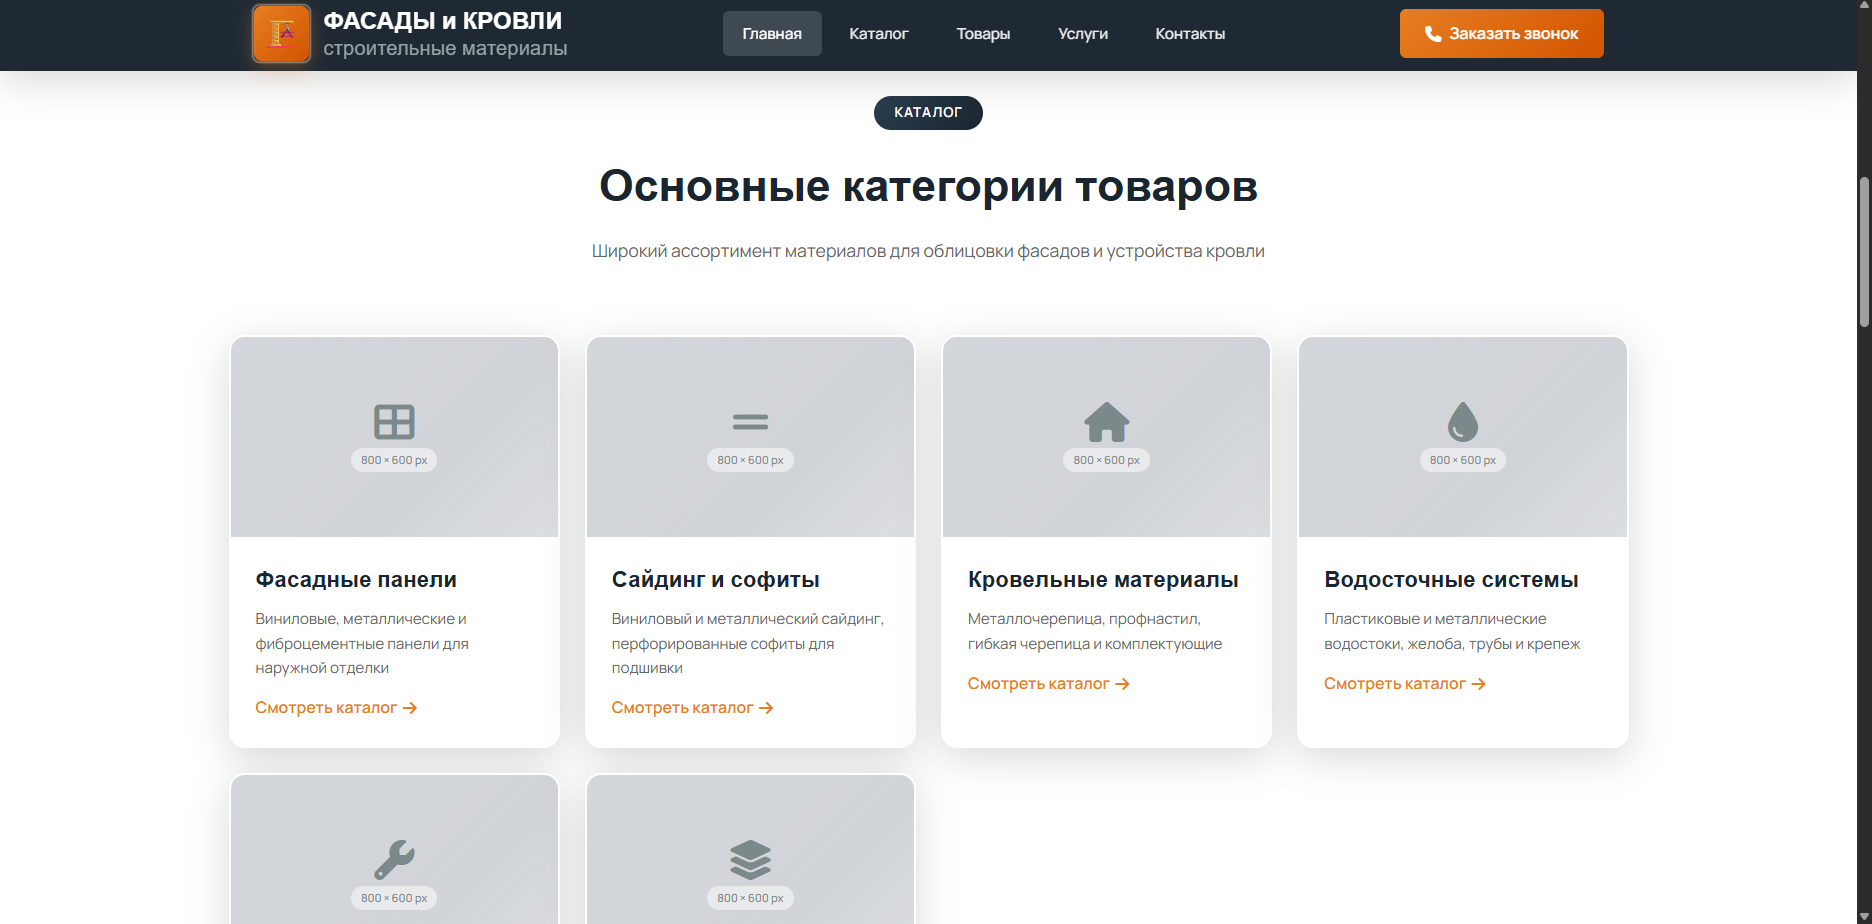Click Смотреть каталог under Фасадные панели
Screen dimensions: 1872x924
(336, 708)
